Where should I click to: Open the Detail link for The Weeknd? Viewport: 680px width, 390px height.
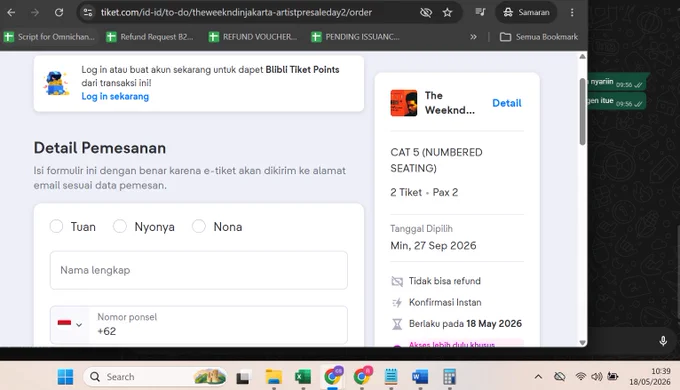[x=507, y=103]
